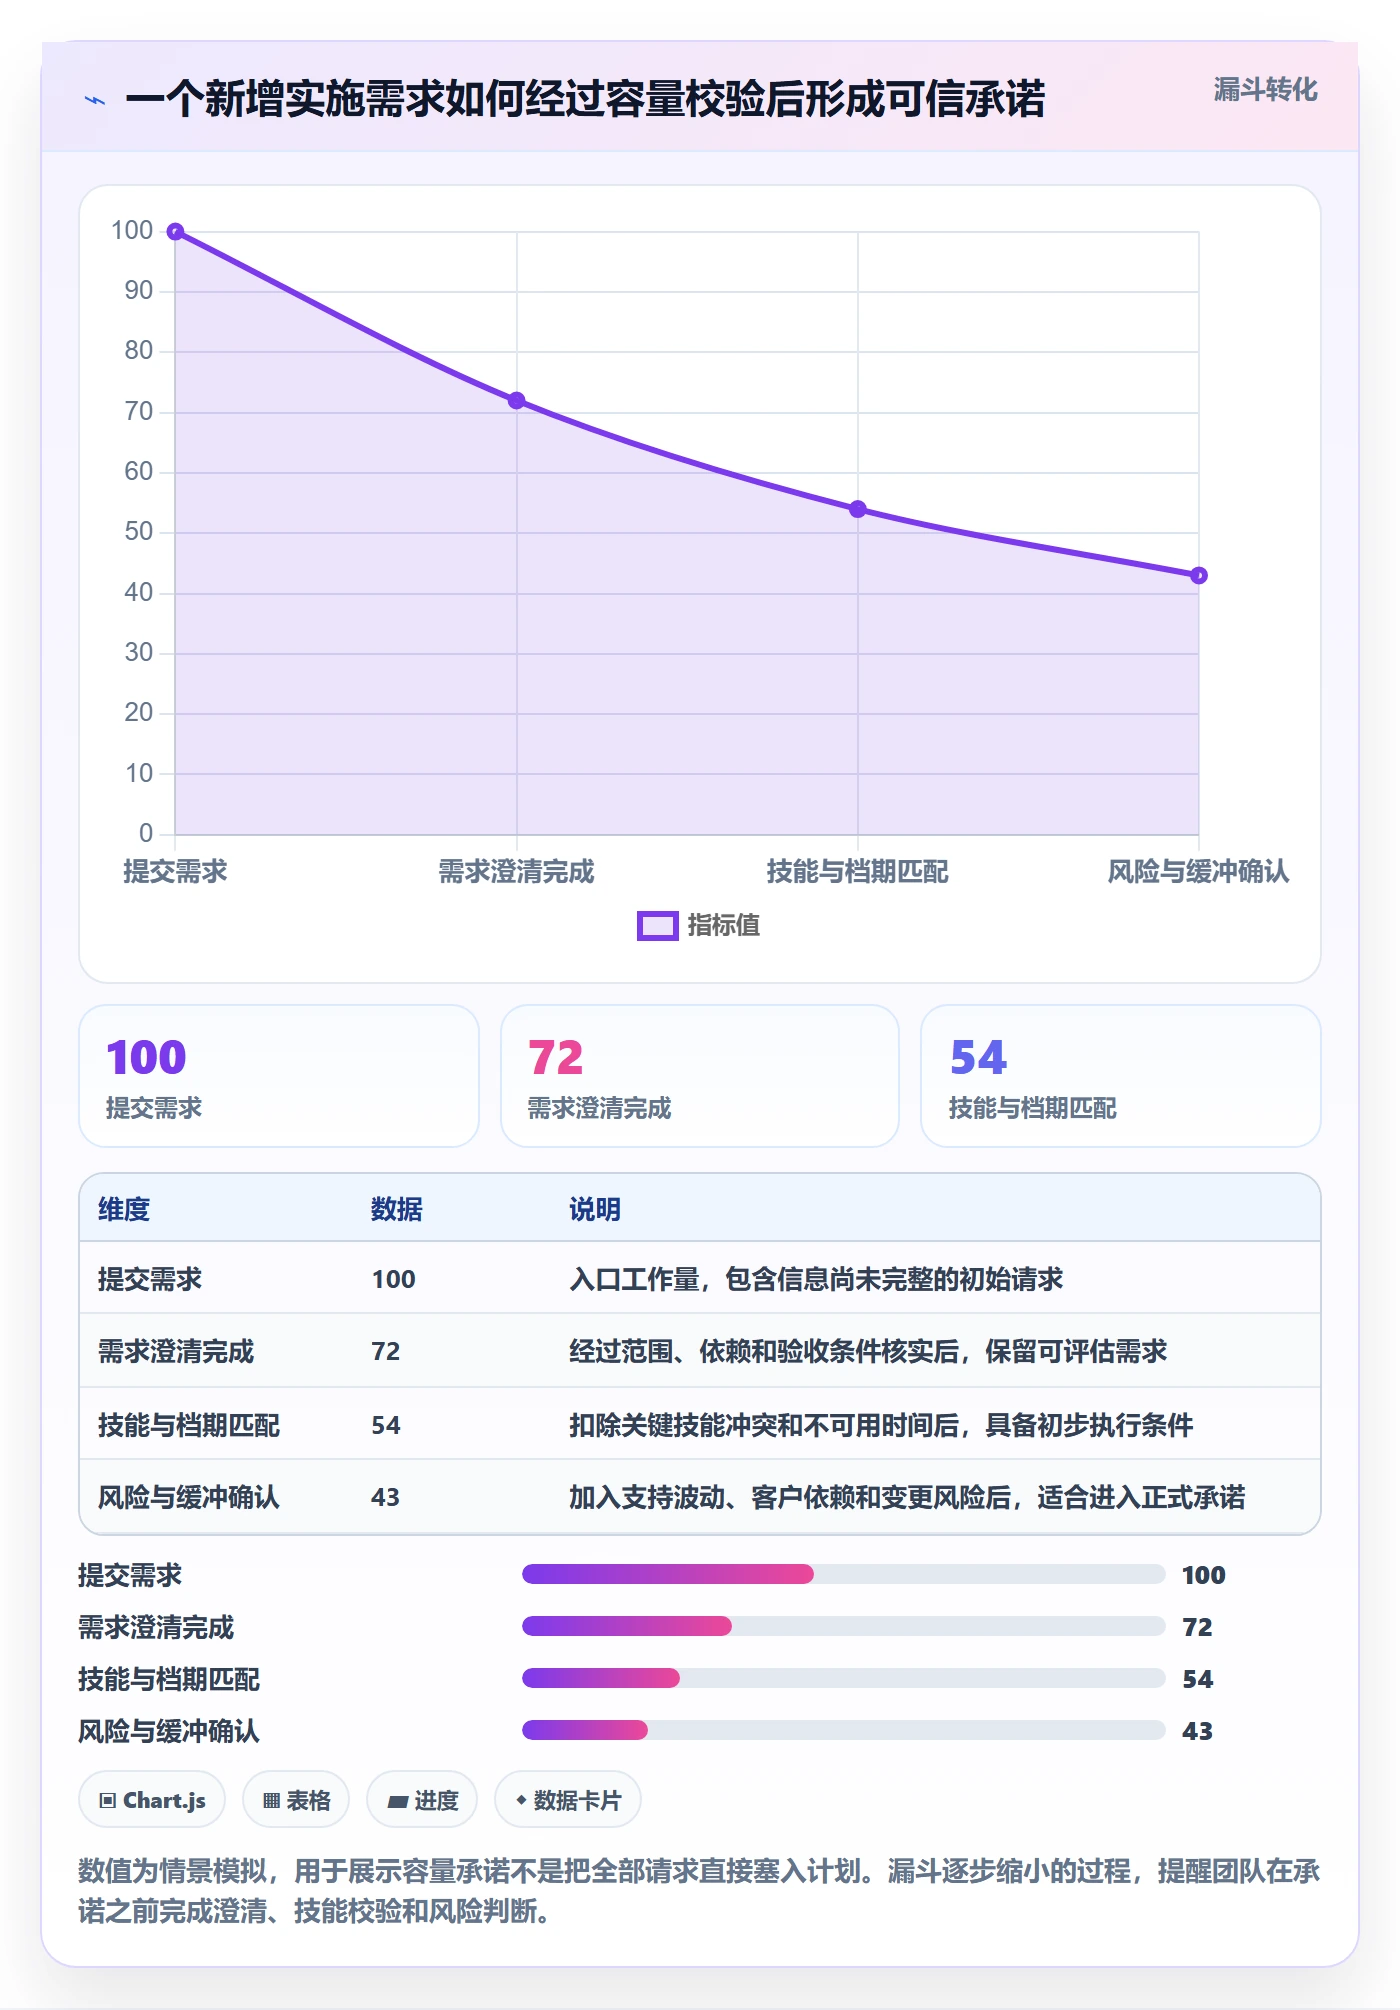Open the 54 技能与档期匹配 data card
The image size is (1400, 2010).
click(1121, 1076)
